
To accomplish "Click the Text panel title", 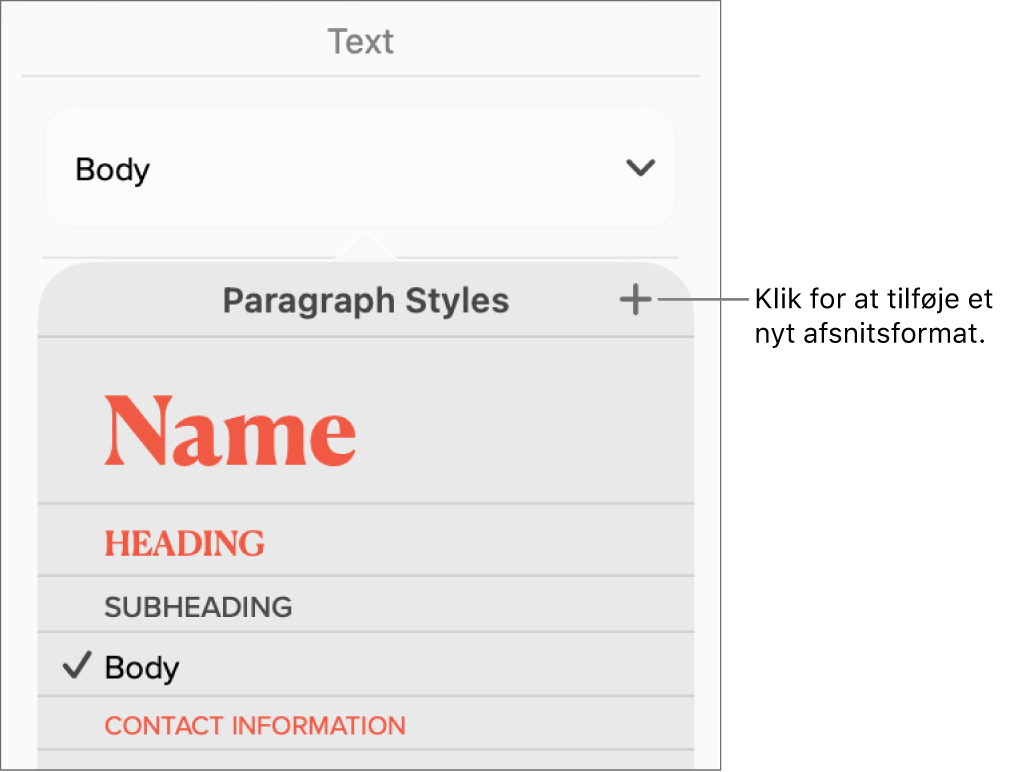I will [361, 42].
